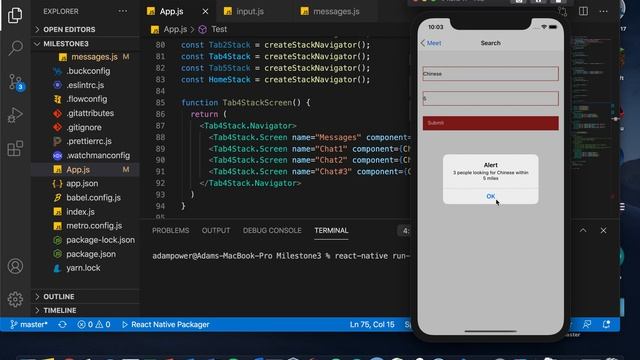This screenshot has width=640, height=360.
Task: Open the OUTPUT panel tab
Action: [216, 231]
